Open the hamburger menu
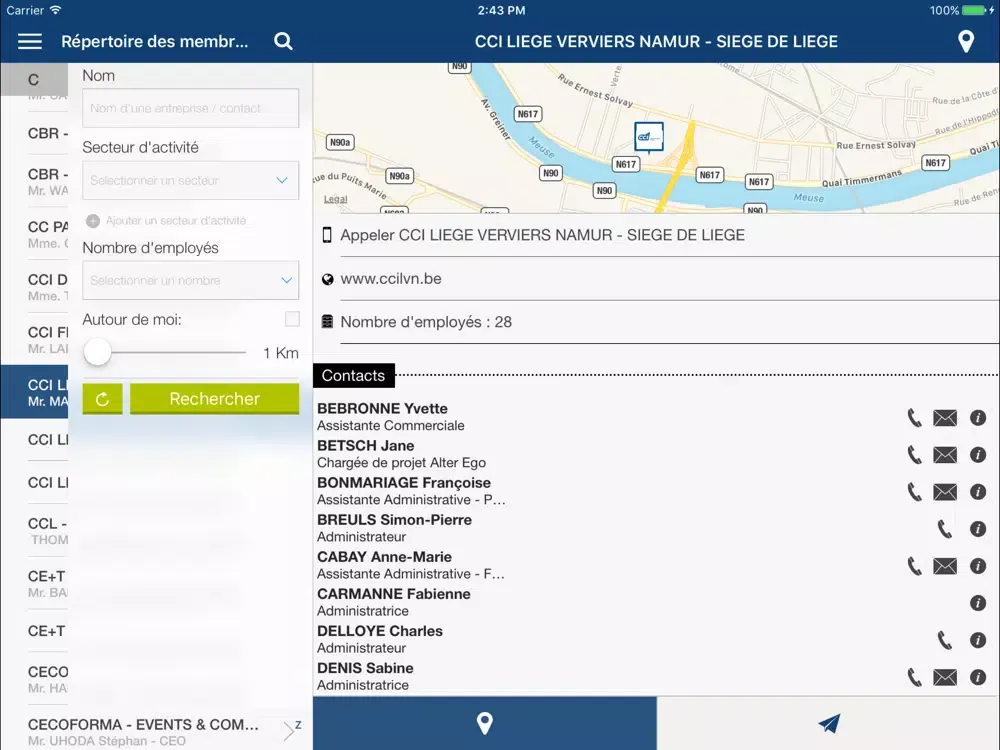Viewport: 1000px width, 750px height. tap(29, 41)
